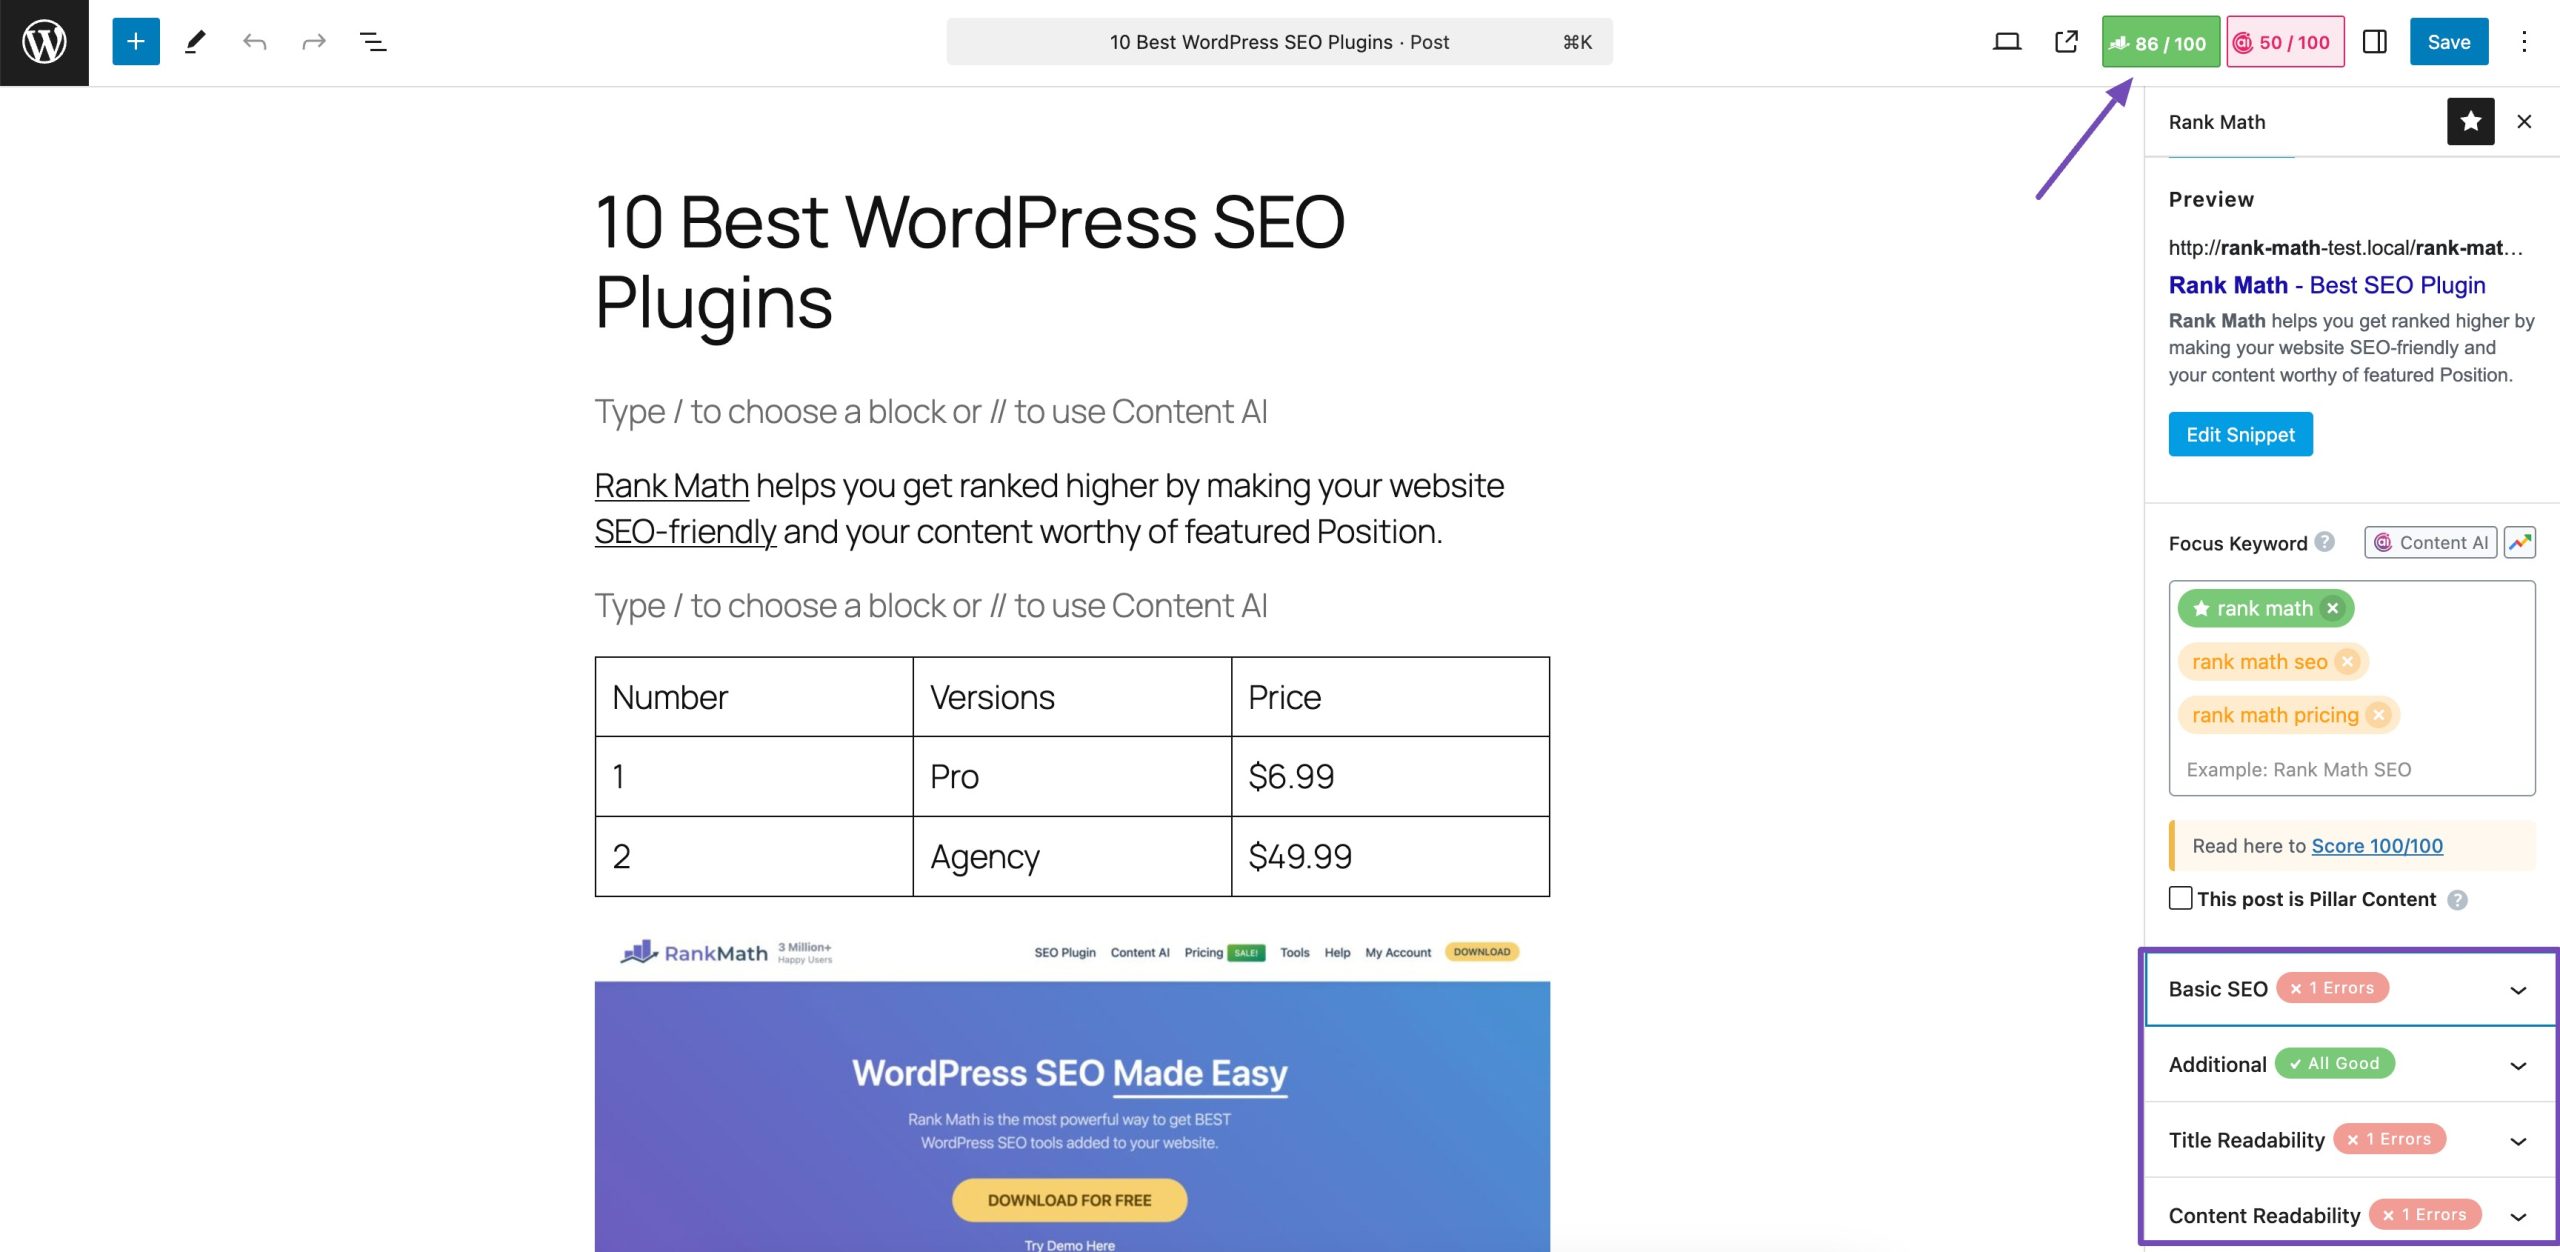This screenshot has width=2560, height=1252.
Task: Click the WordPress logo icon top-left
Action: pos(44,42)
